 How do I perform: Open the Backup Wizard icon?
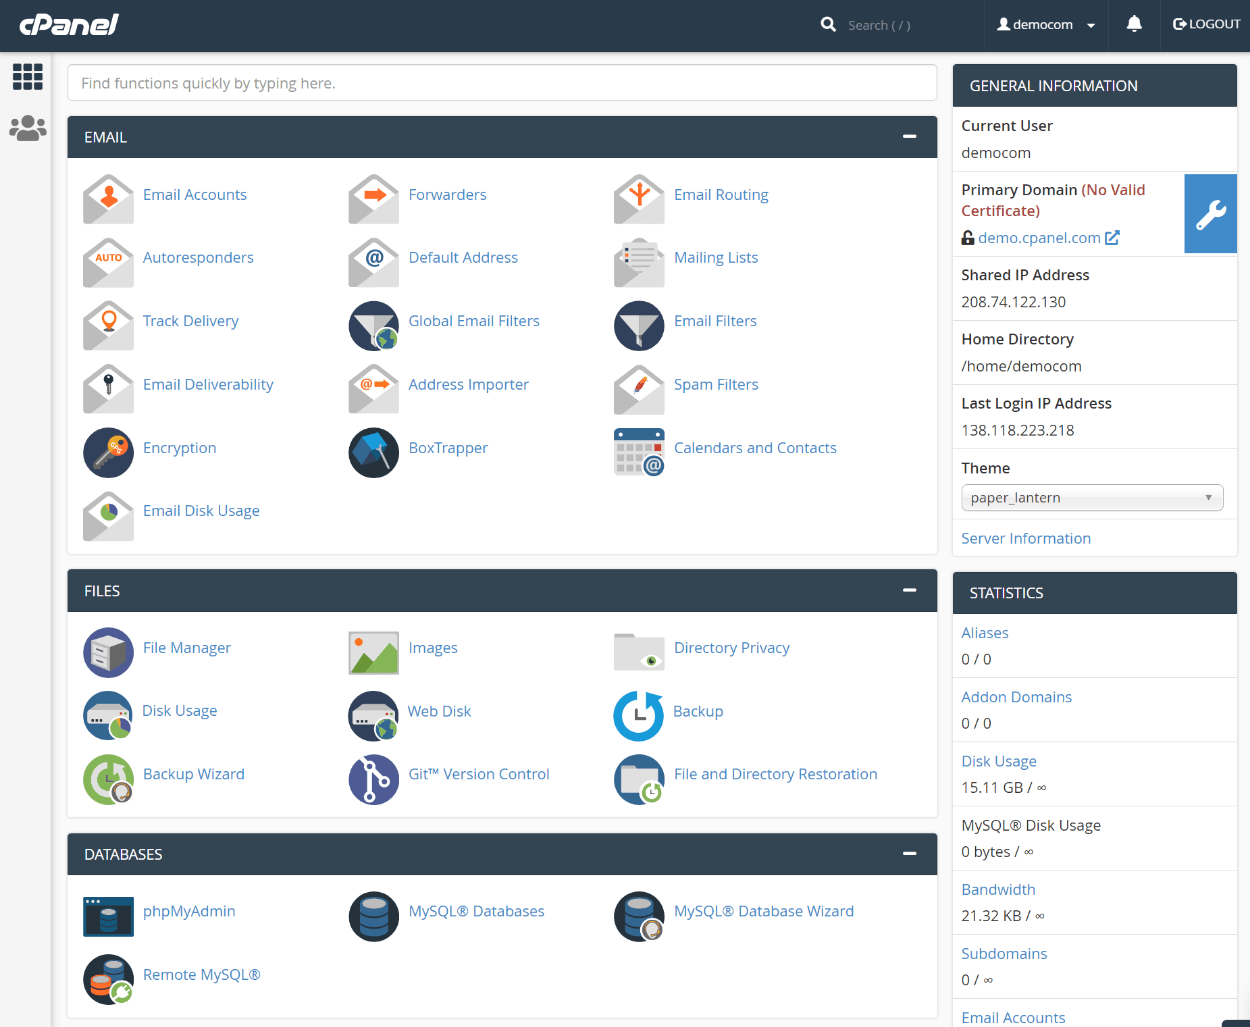point(108,779)
